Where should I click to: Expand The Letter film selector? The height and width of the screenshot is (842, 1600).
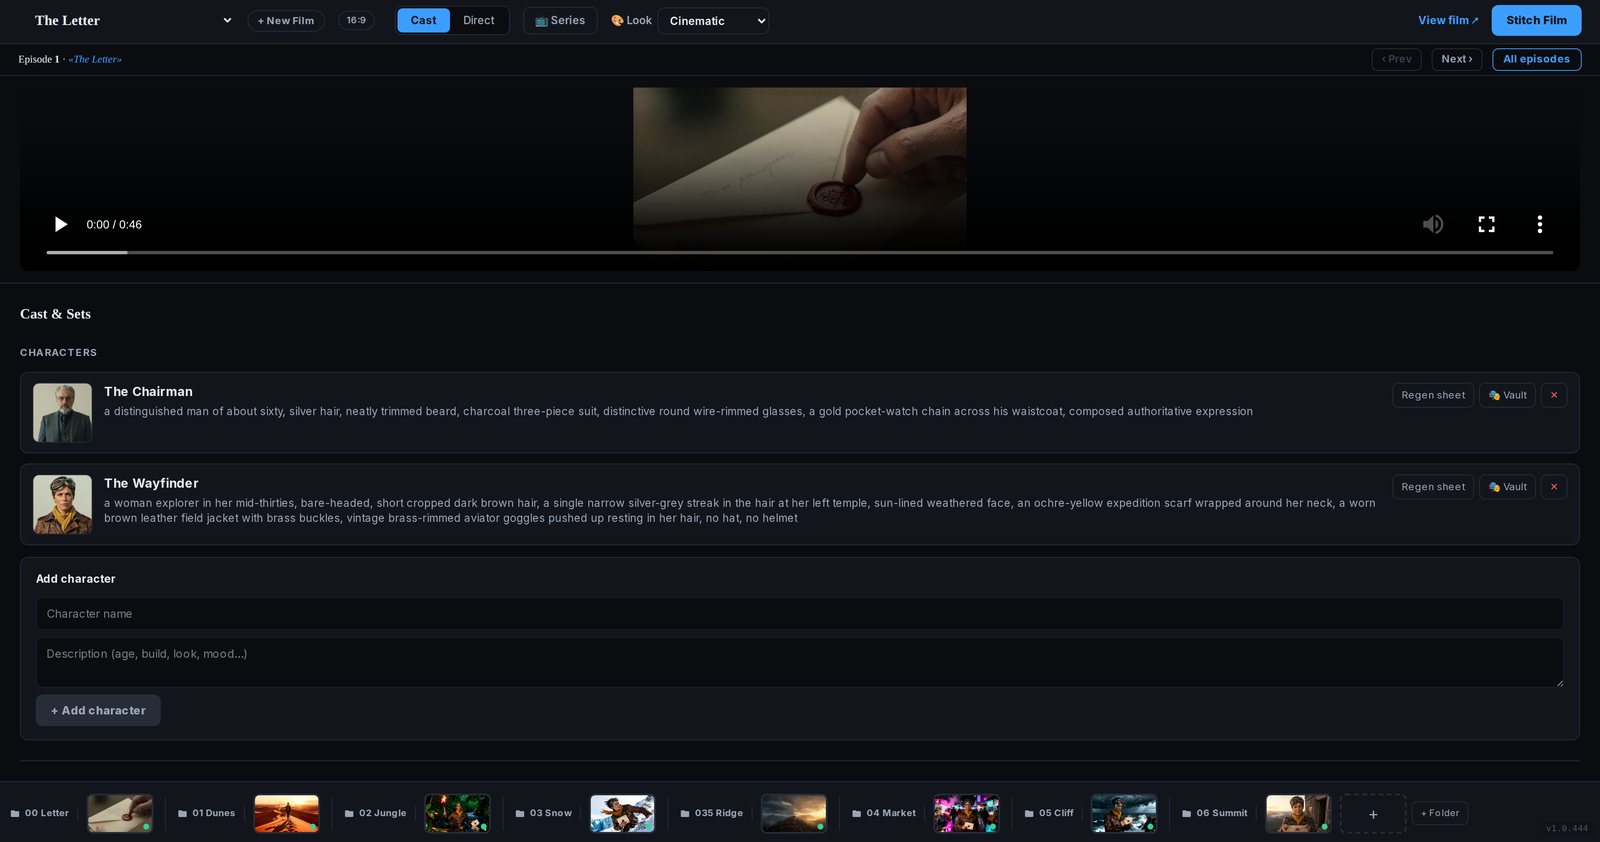[x=133, y=20]
